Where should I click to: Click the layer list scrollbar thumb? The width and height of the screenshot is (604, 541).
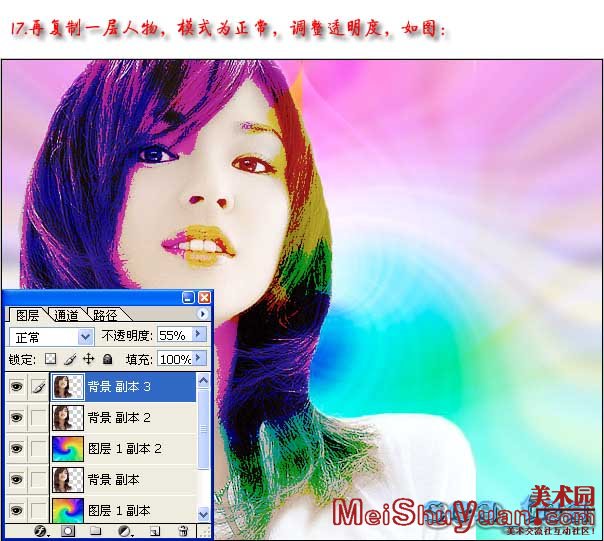tap(203, 429)
